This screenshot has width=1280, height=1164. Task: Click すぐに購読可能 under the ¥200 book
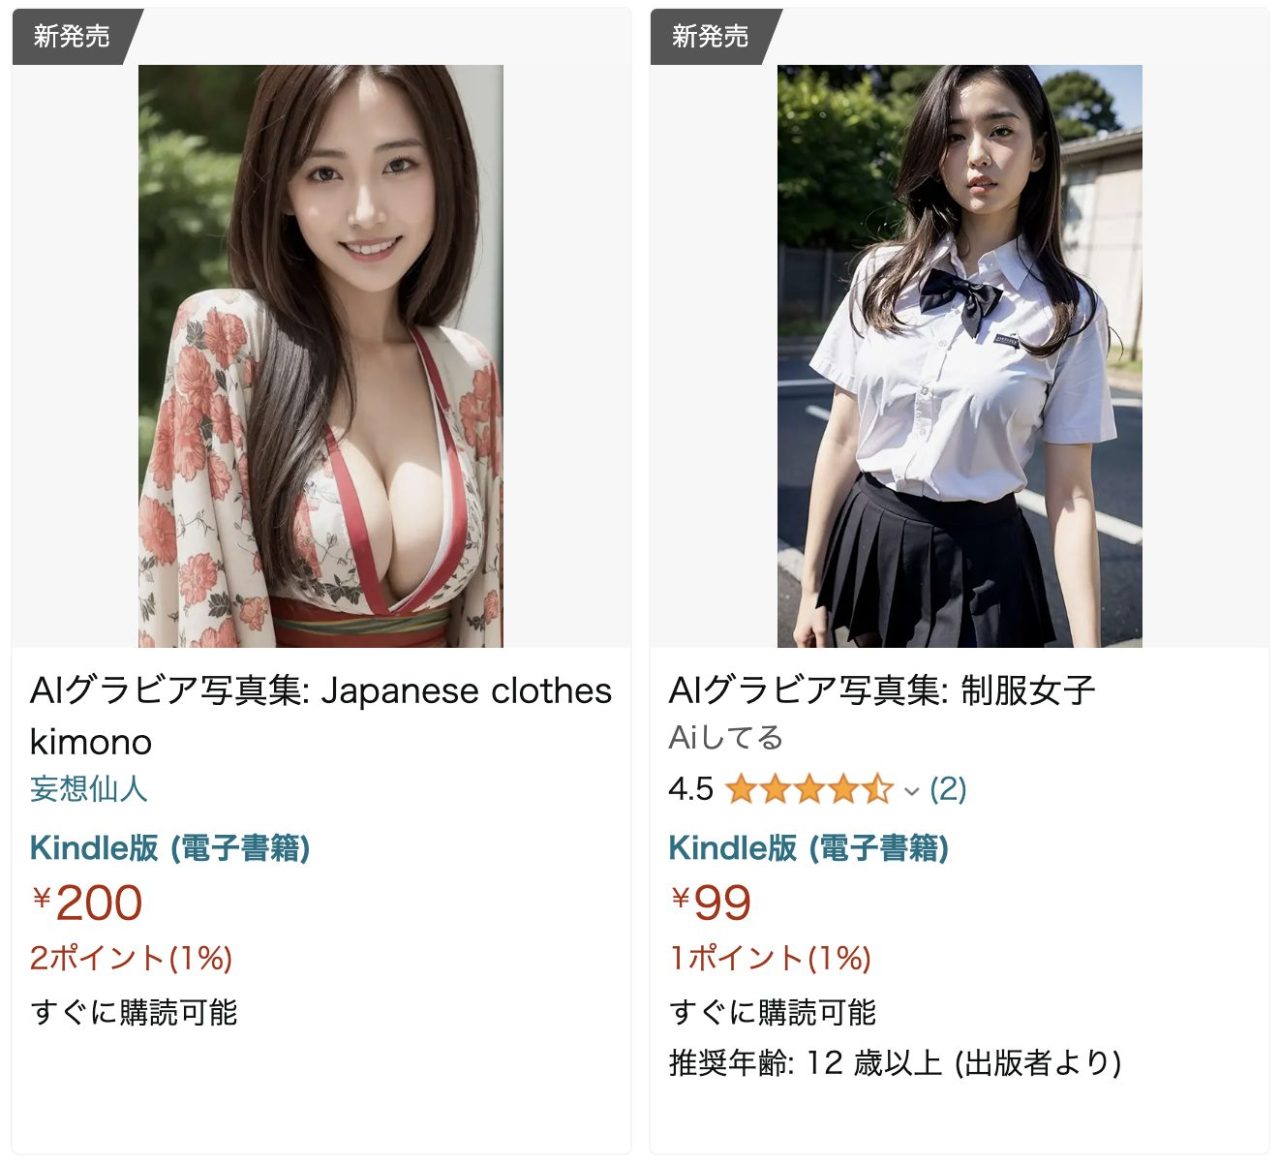[x=134, y=1012]
